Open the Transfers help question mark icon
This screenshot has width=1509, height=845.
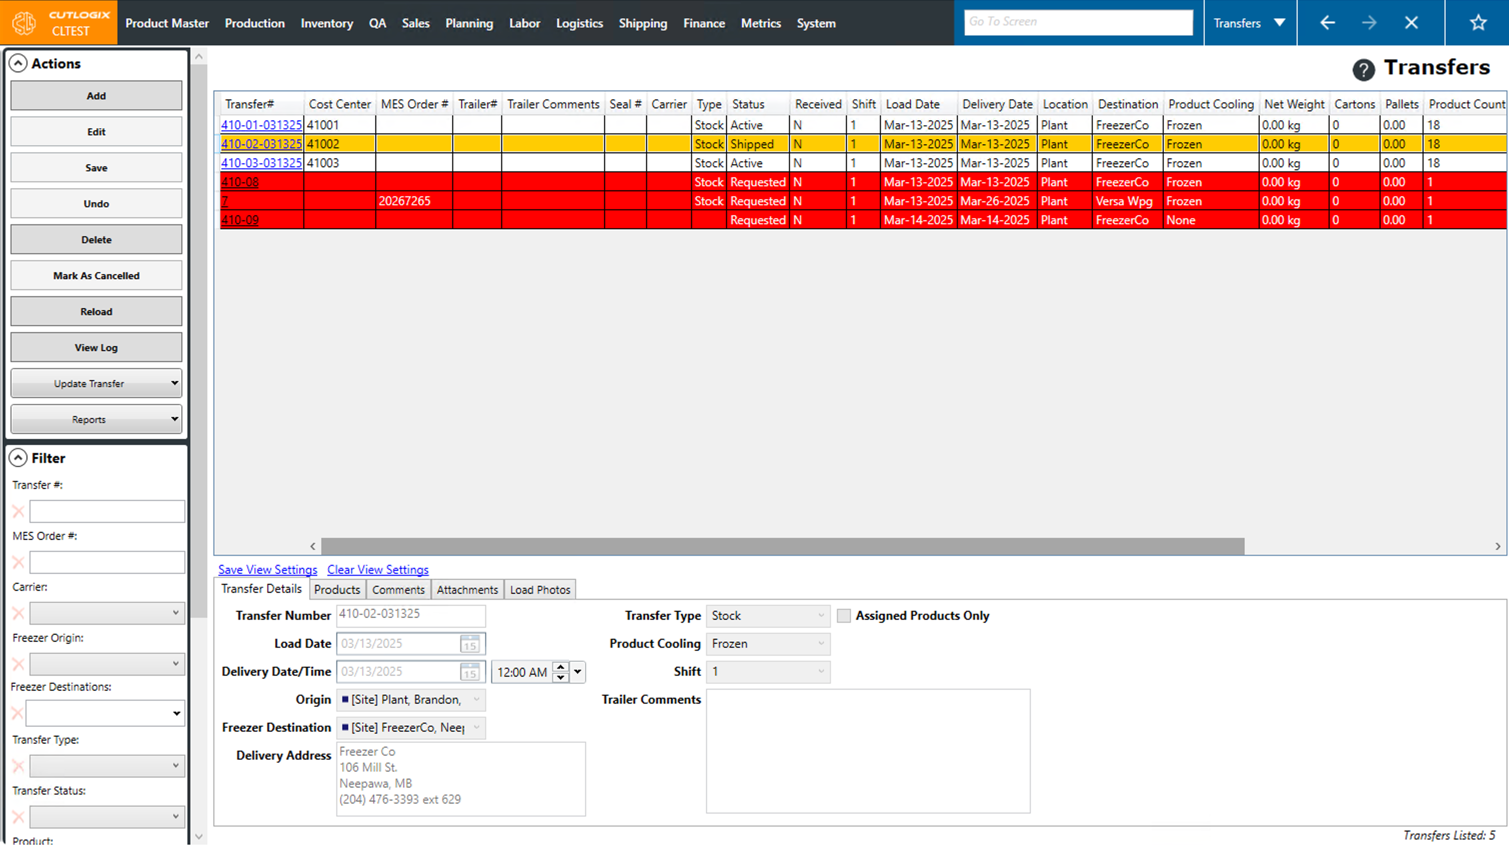1363,69
